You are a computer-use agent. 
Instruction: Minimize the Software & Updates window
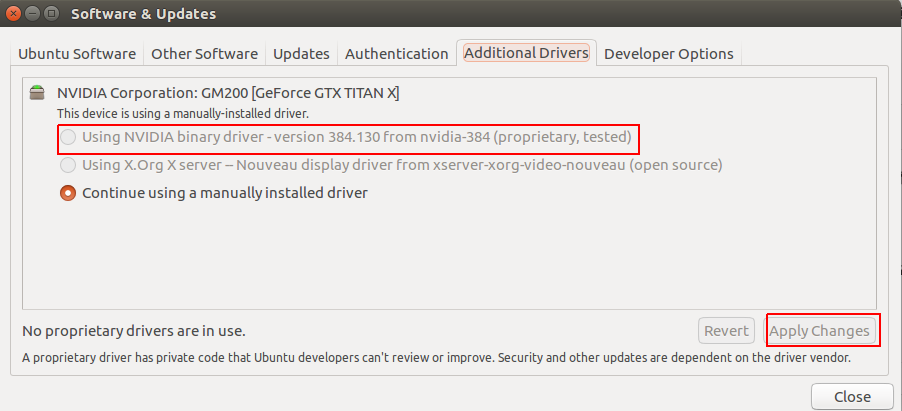pos(32,14)
